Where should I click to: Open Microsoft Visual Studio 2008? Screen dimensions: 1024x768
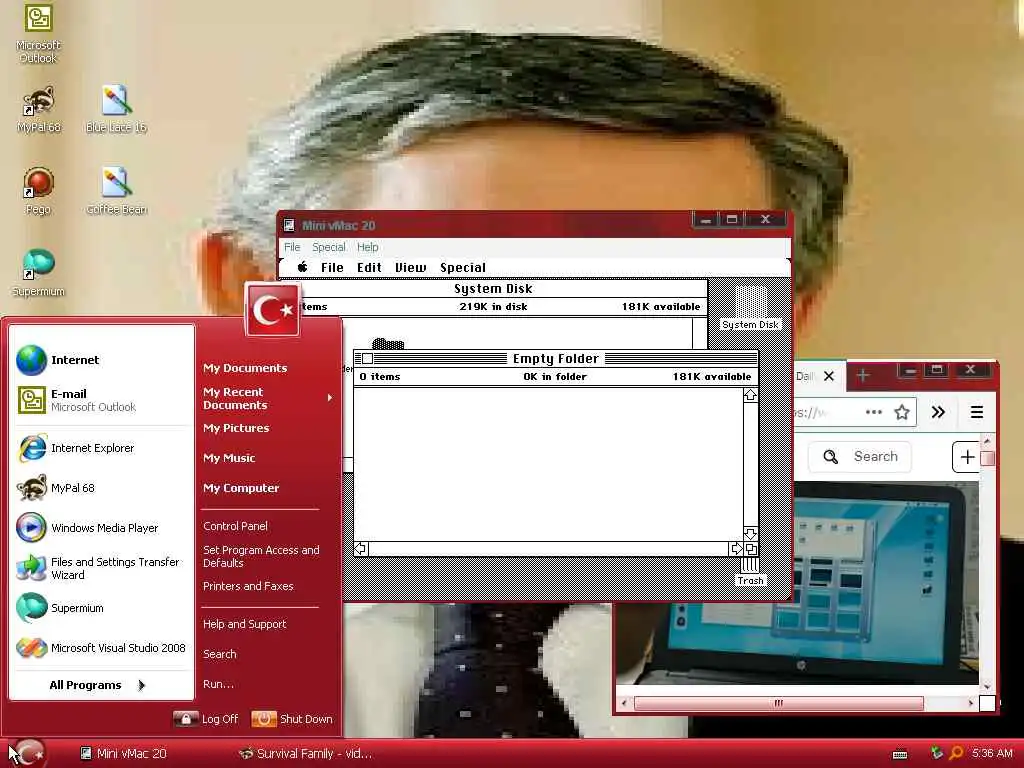pos(103,648)
